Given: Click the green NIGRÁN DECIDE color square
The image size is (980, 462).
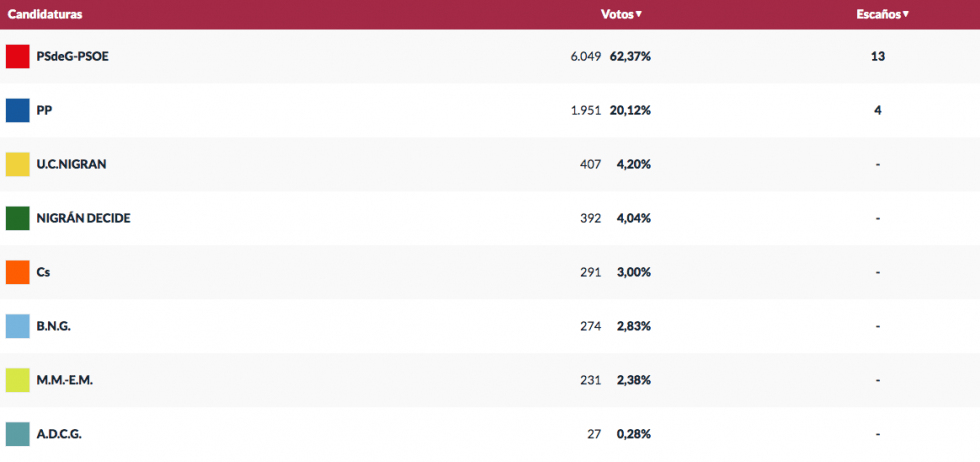Looking at the screenshot, I should [x=17, y=218].
